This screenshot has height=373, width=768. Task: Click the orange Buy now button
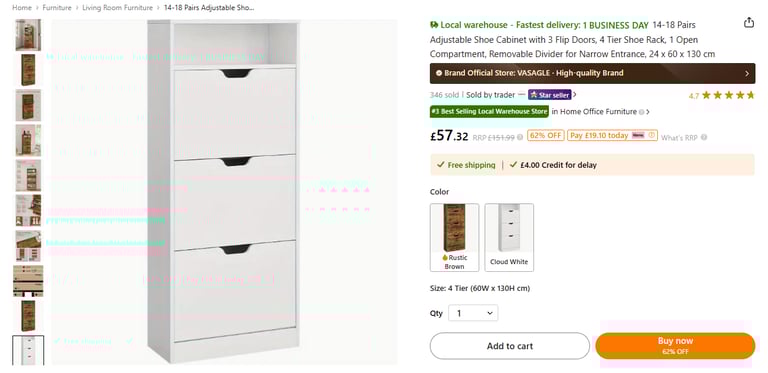point(675,346)
